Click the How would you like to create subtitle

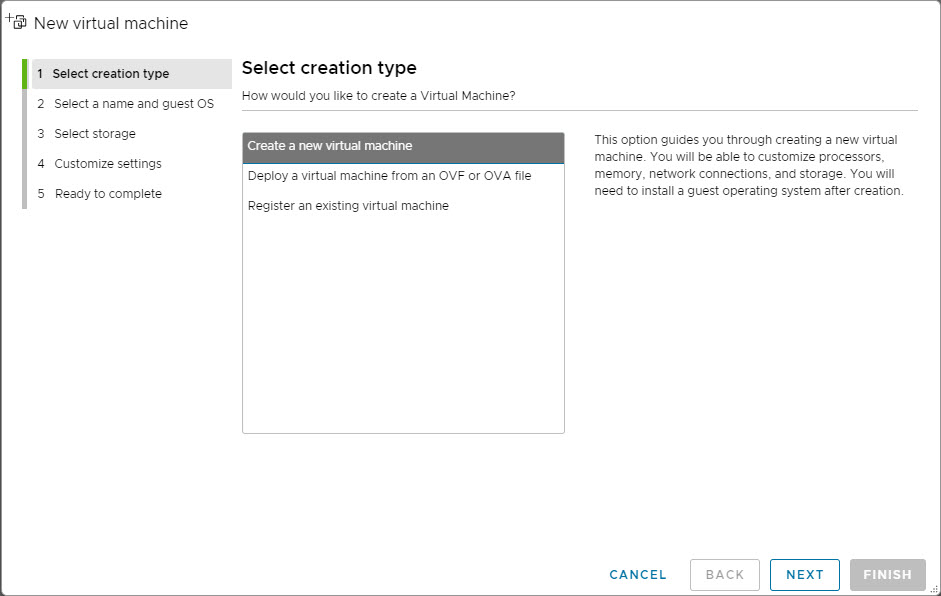click(378, 96)
